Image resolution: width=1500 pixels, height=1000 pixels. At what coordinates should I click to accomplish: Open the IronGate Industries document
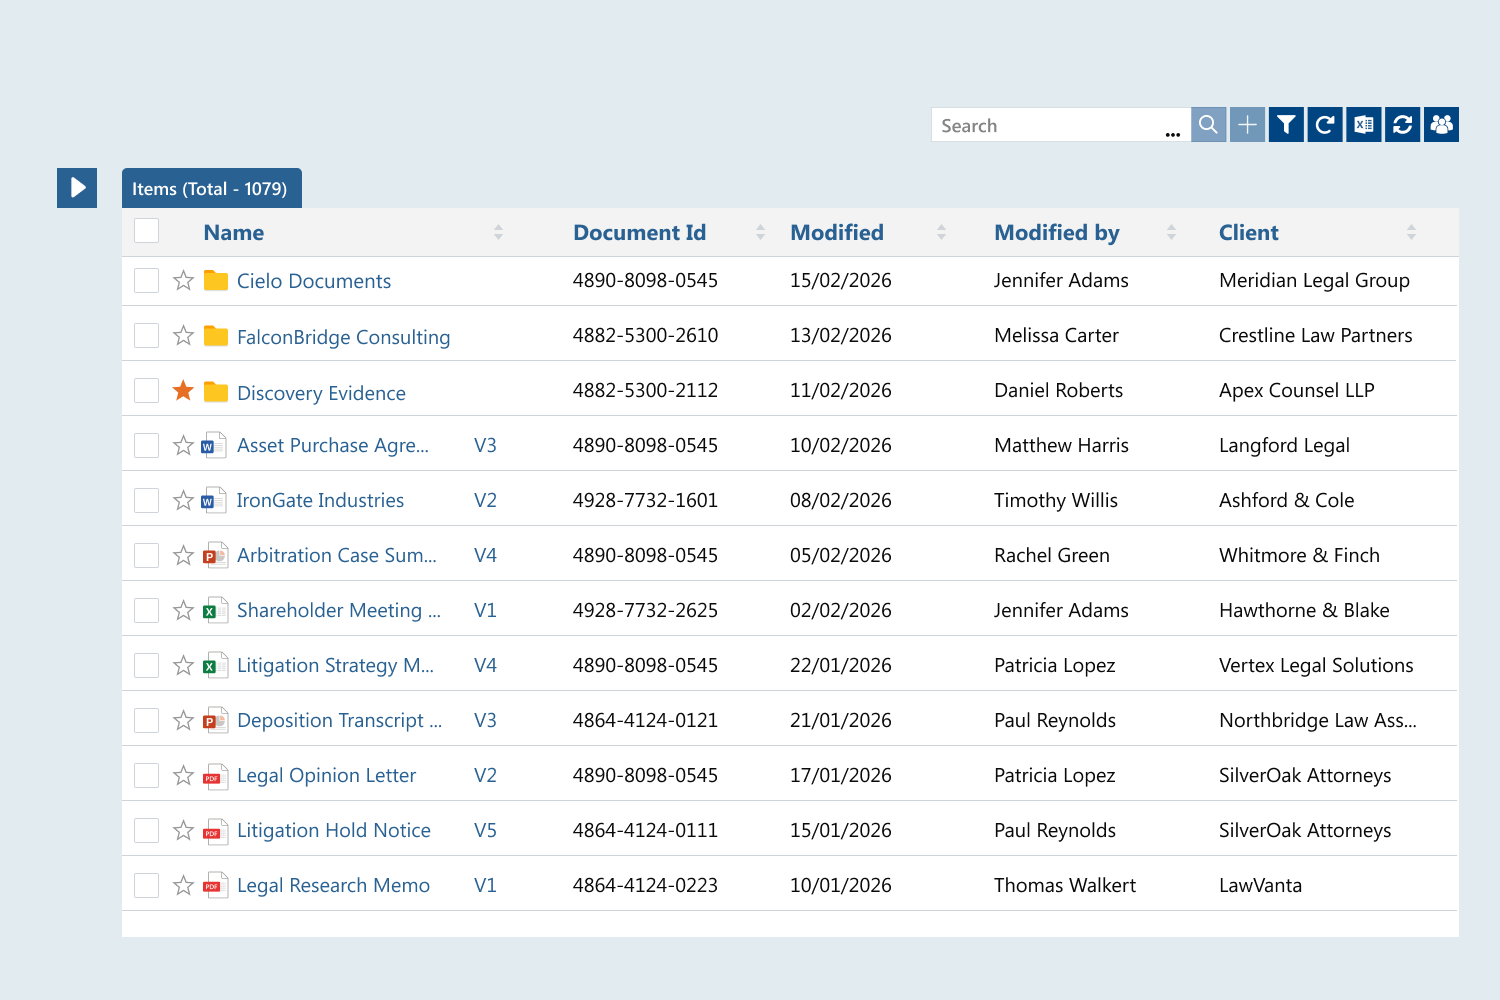pos(320,501)
